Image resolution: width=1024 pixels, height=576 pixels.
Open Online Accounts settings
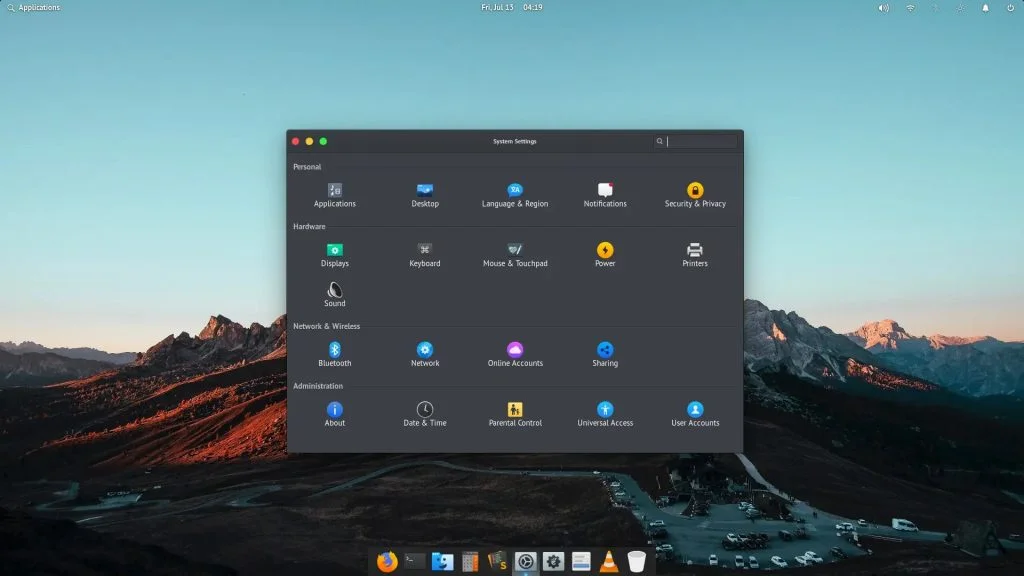pos(514,353)
